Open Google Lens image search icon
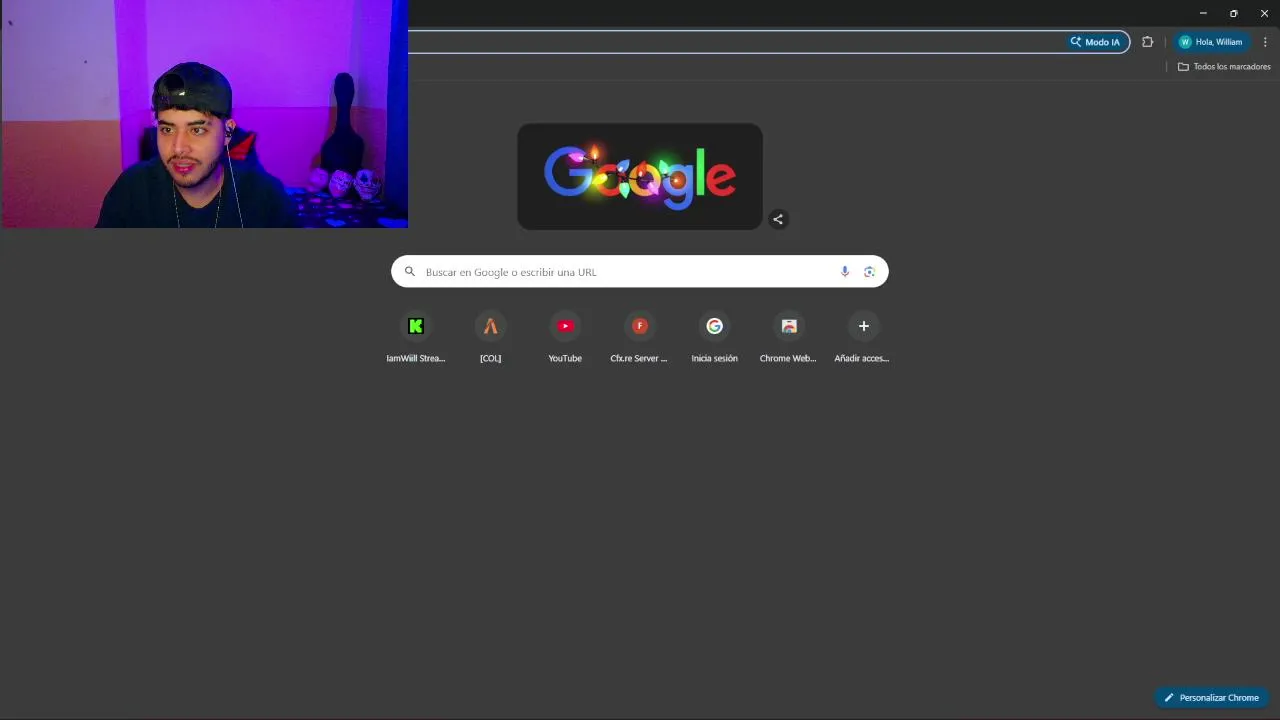 [869, 272]
